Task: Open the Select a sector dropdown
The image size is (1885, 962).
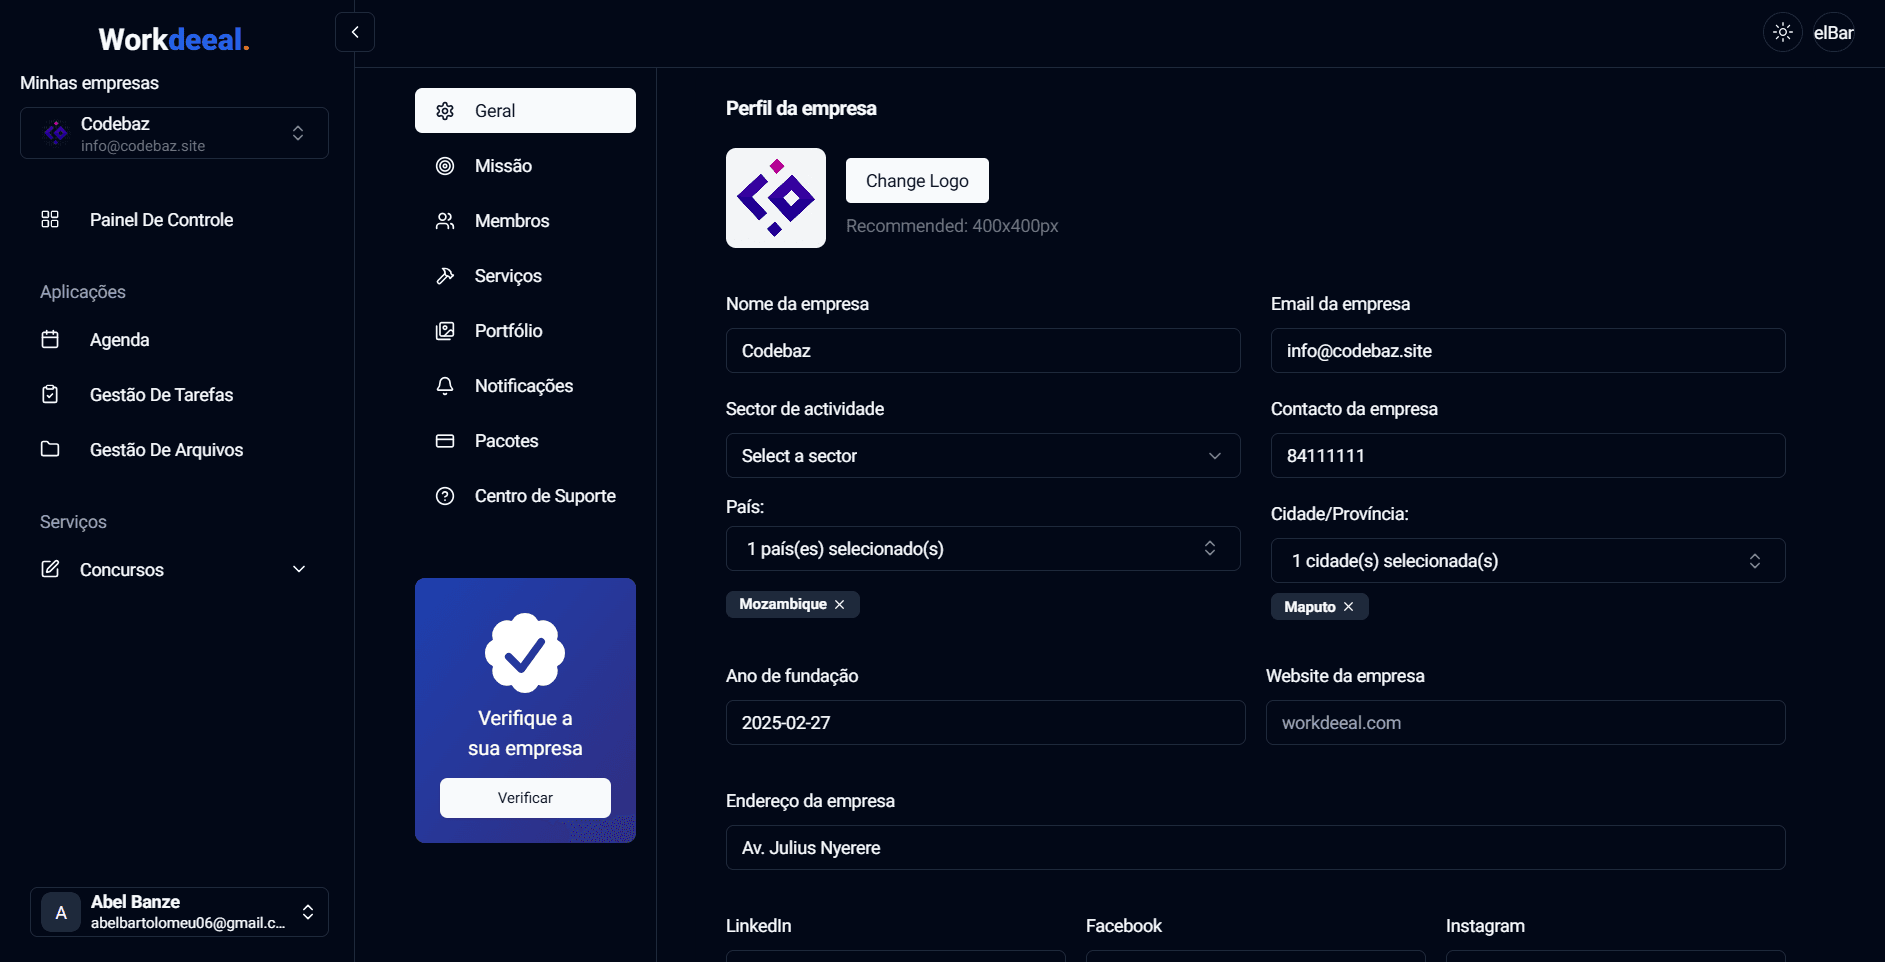Action: tap(983, 456)
